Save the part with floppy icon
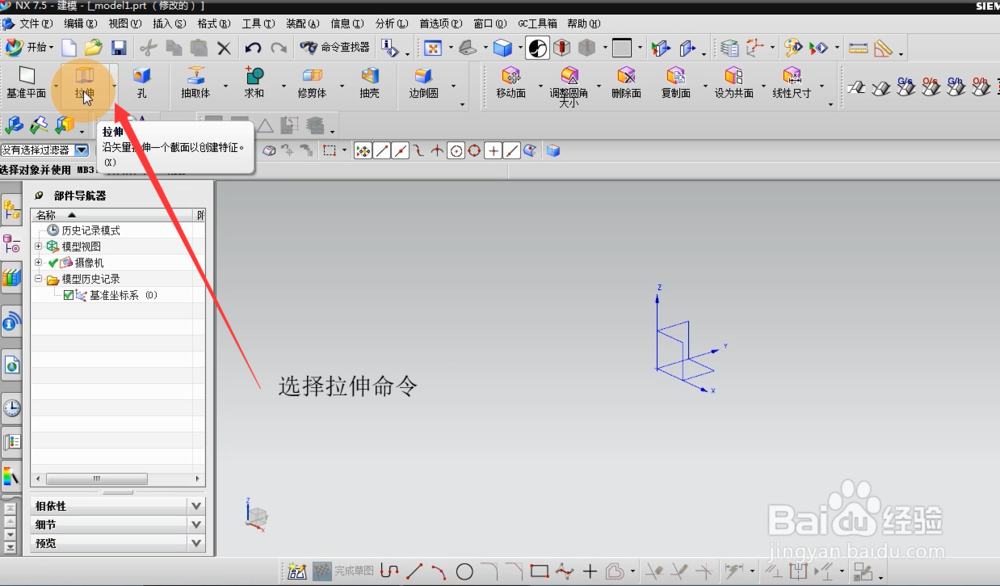1000x586 pixels. point(119,48)
